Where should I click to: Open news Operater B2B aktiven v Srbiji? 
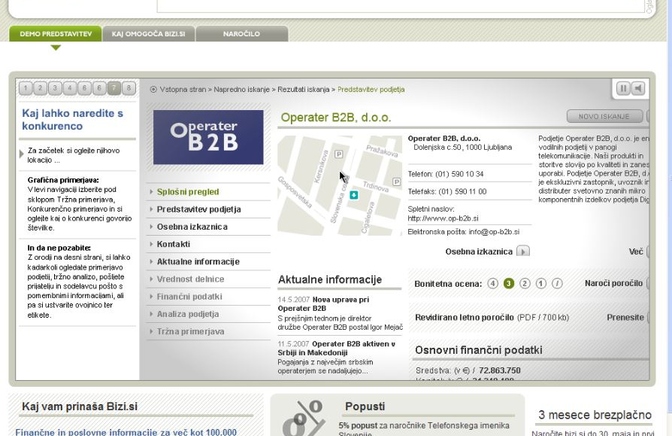(336, 348)
